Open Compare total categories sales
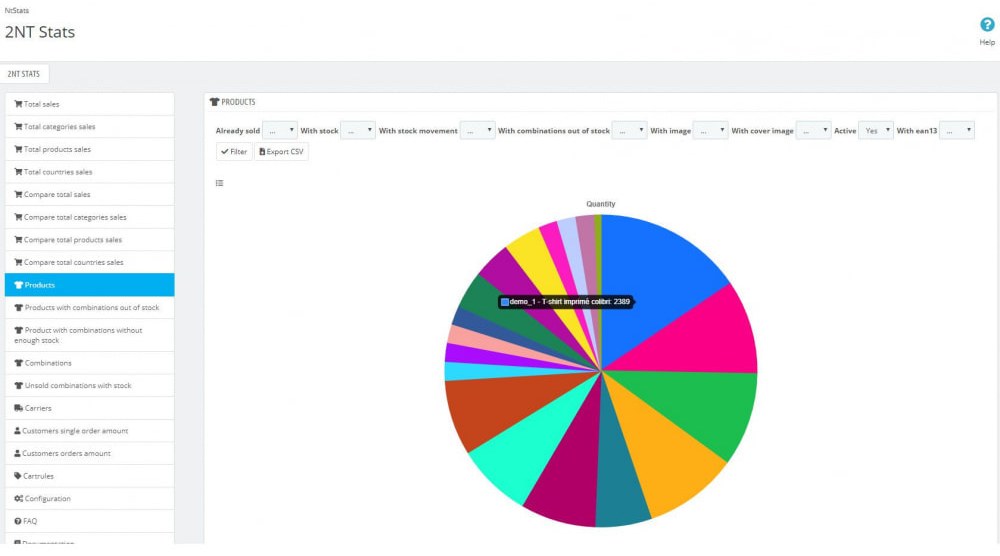Image resolution: width=1000 pixels, height=556 pixels. click(x=89, y=217)
